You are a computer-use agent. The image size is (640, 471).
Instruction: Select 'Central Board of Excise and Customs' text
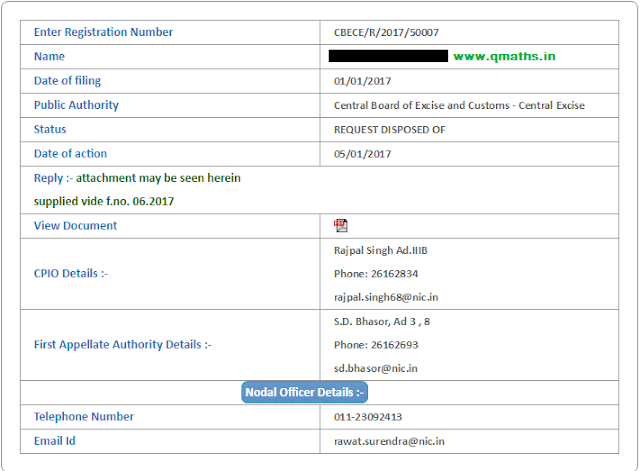click(422, 106)
